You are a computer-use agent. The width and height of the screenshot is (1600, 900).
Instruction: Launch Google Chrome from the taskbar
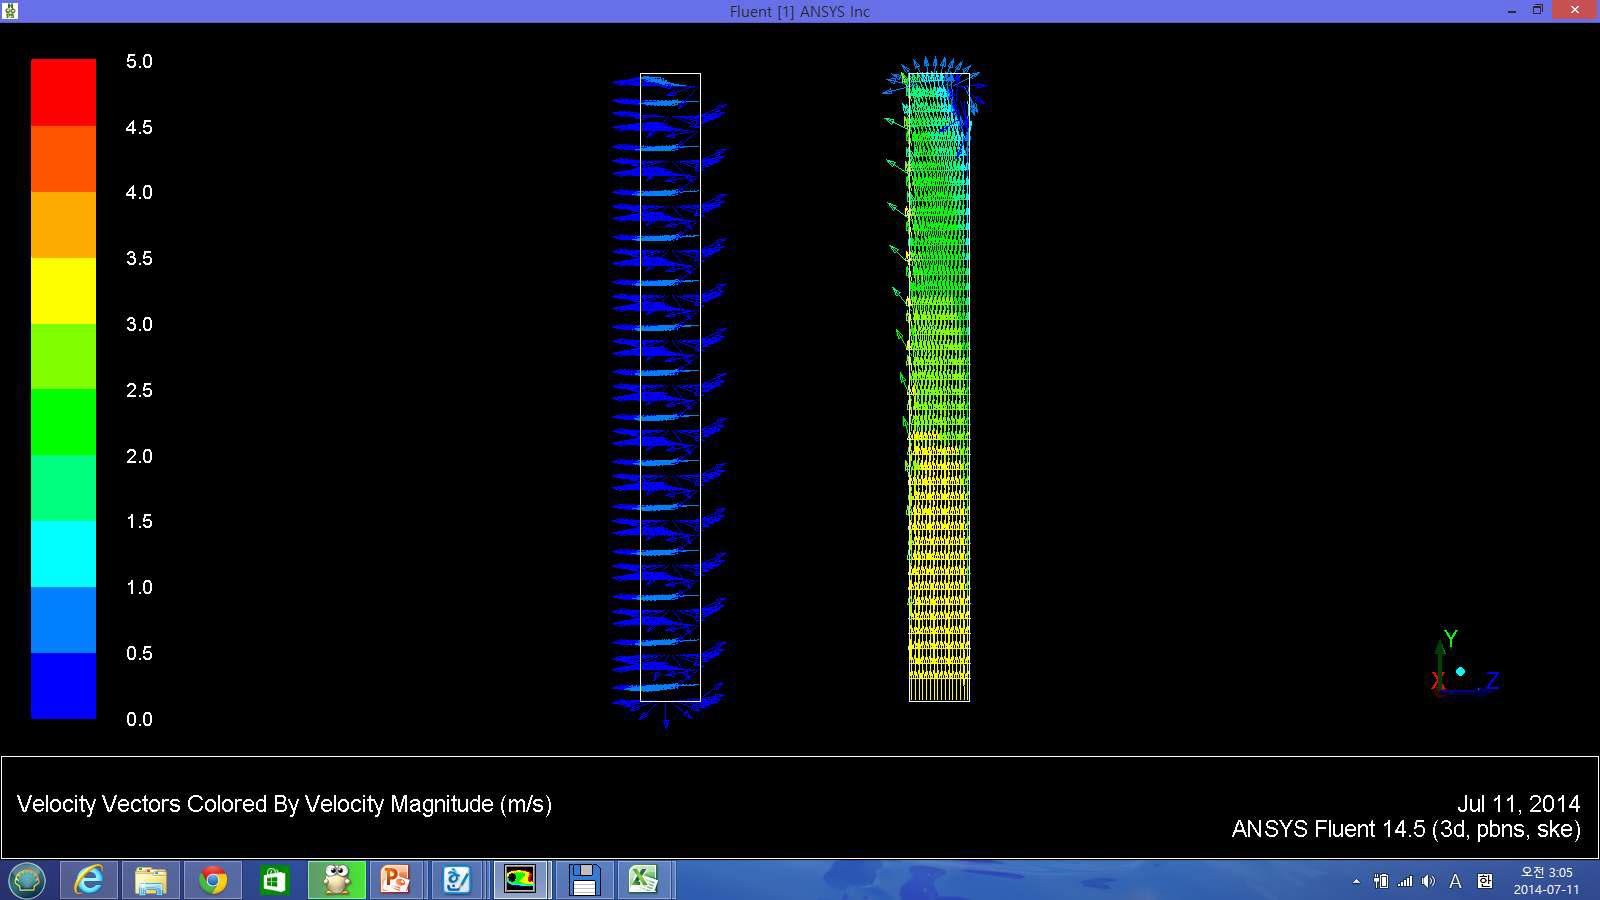click(x=212, y=880)
